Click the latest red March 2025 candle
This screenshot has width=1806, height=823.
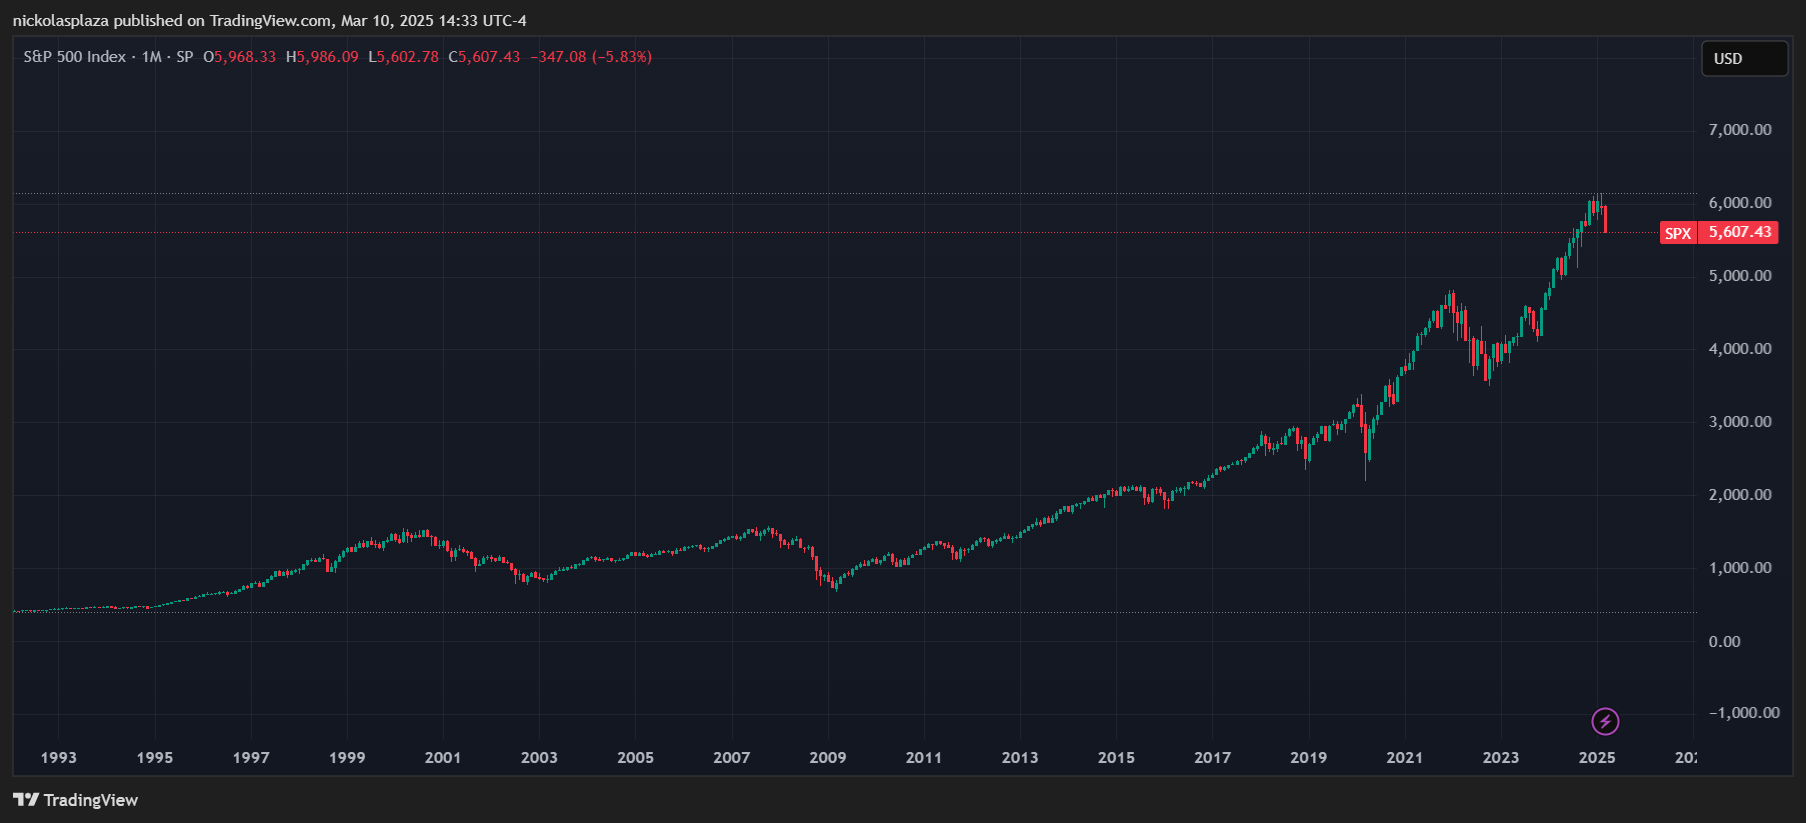click(x=1606, y=219)
